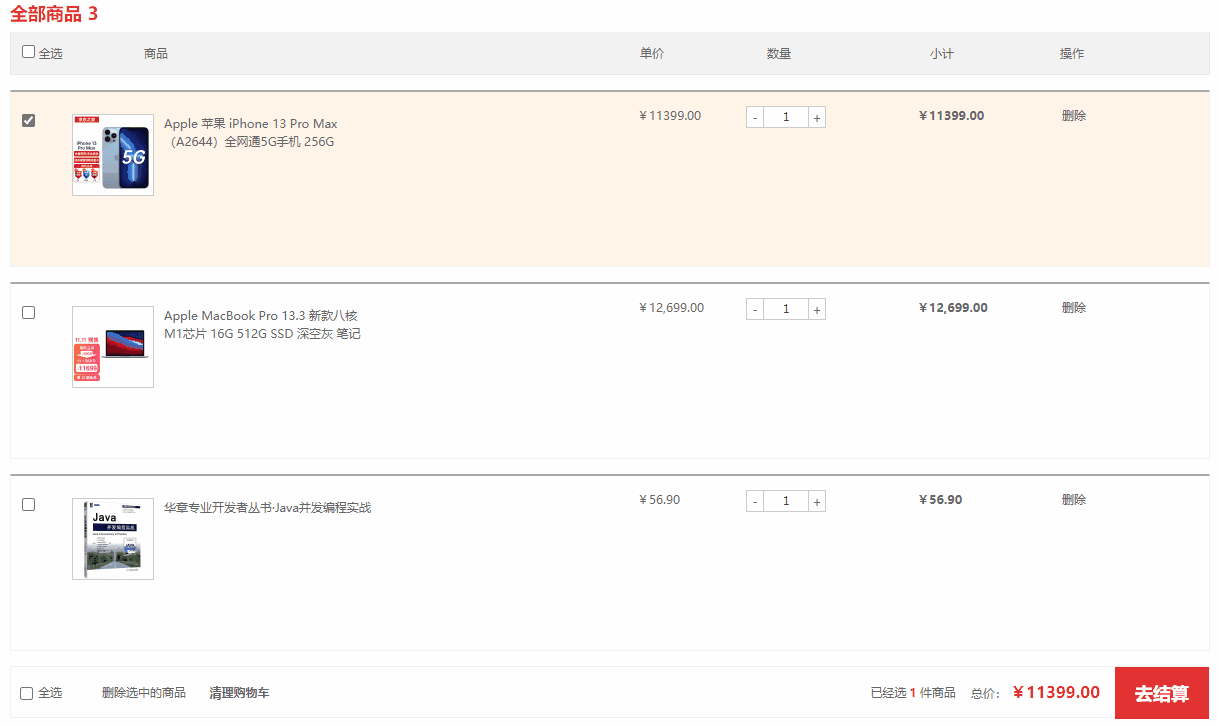Click the Java book quantity input field

click(x=786, y=501)
